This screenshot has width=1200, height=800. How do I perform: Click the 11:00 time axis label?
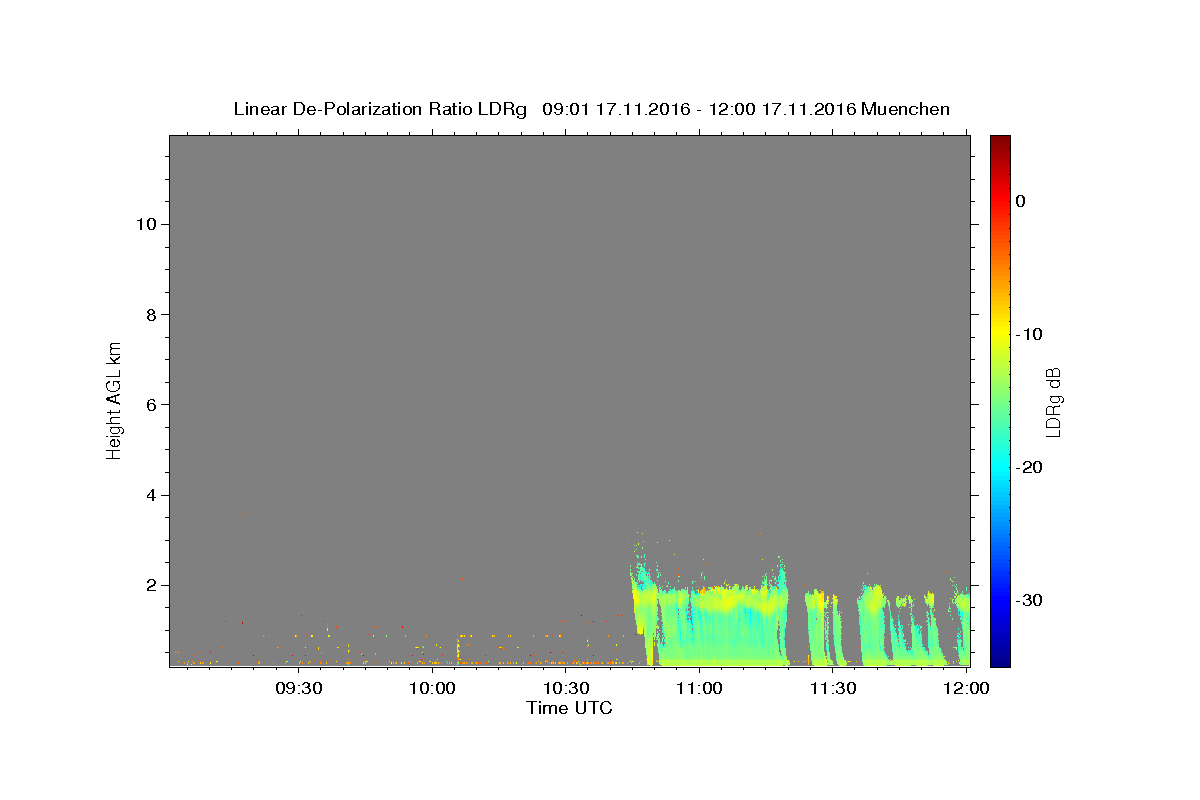pyautogui.click(x=699, y=689)
